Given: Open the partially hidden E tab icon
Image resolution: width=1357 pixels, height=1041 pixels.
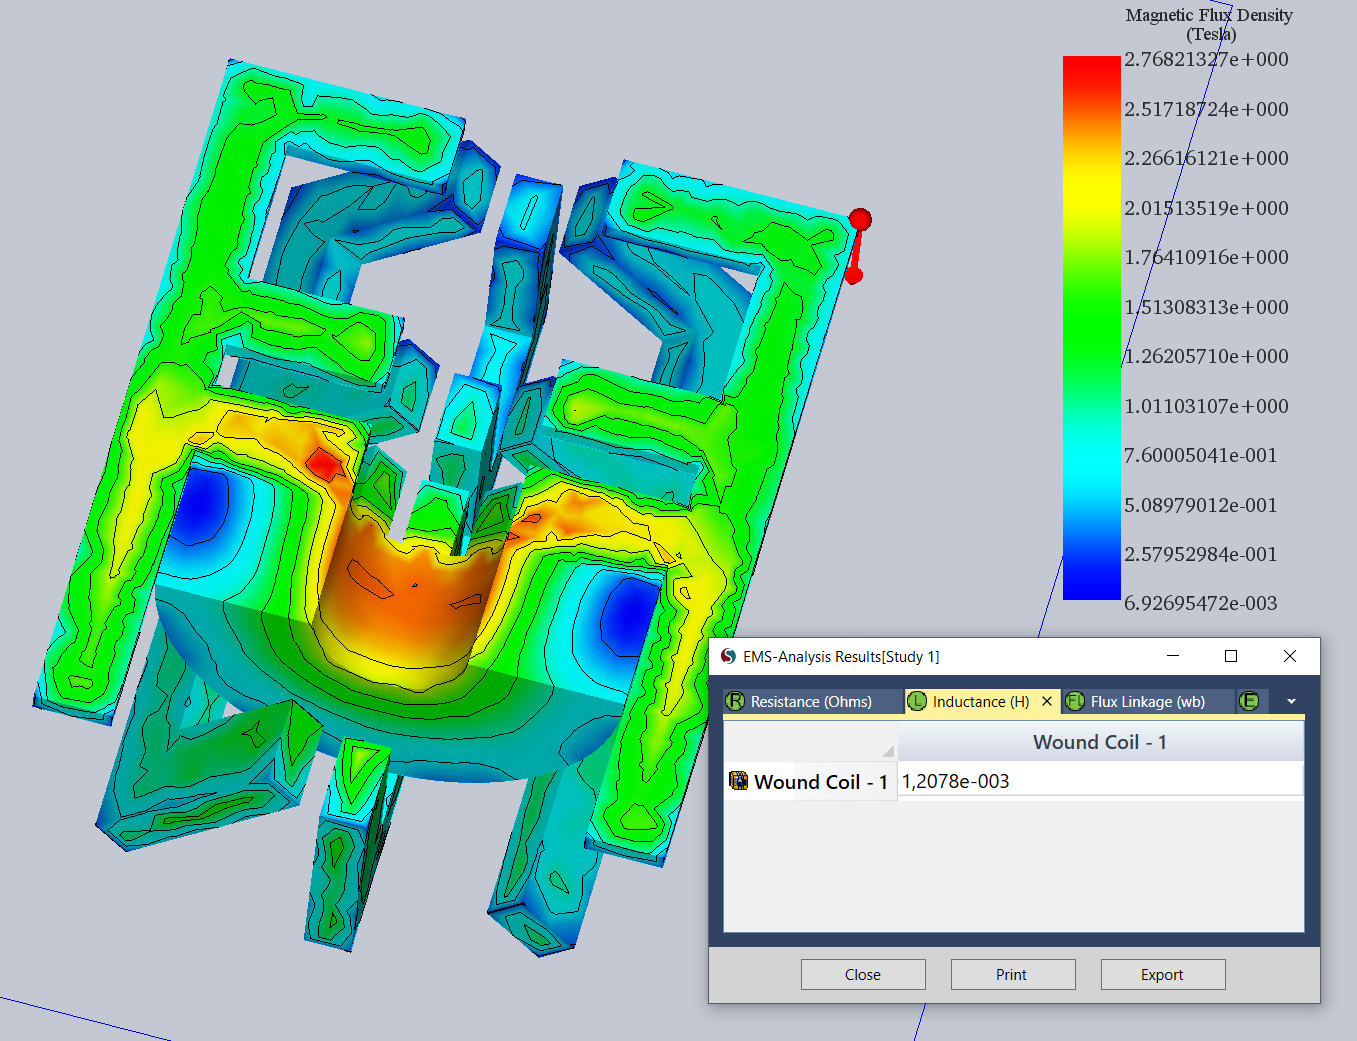Looking at the screenshot, I should click(1249, 702).
